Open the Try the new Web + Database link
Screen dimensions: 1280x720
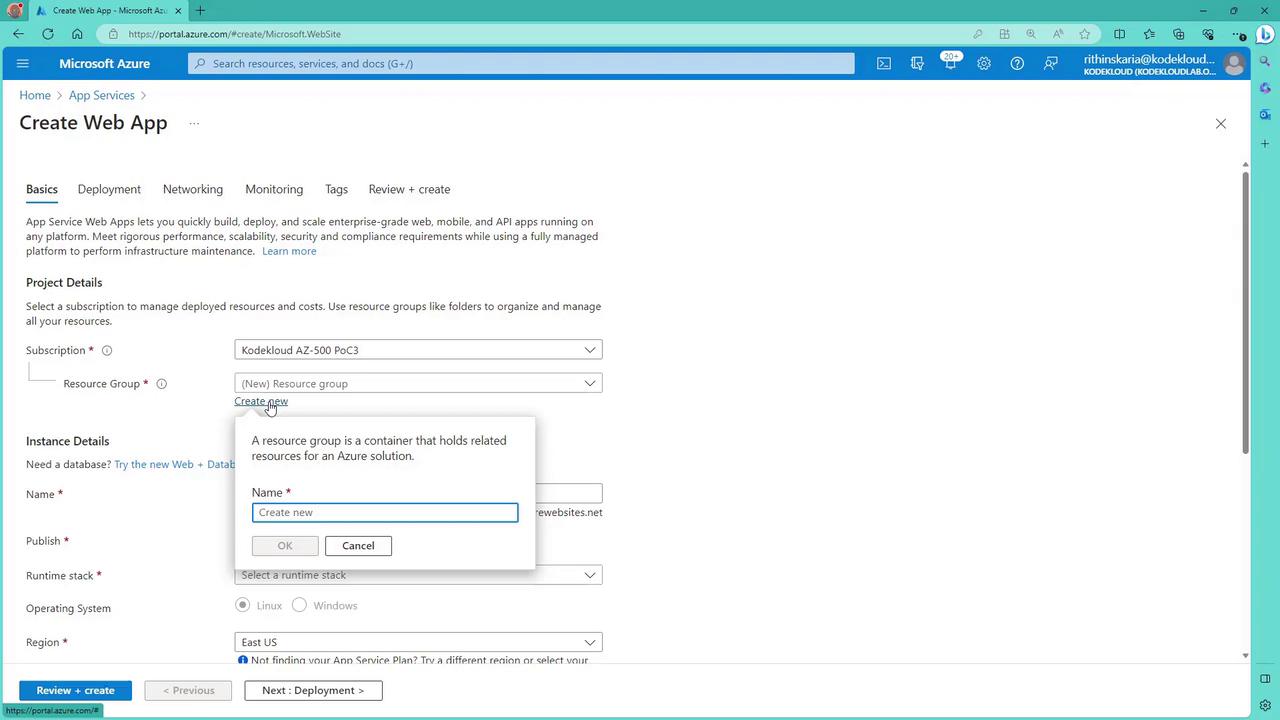point(175,464)
